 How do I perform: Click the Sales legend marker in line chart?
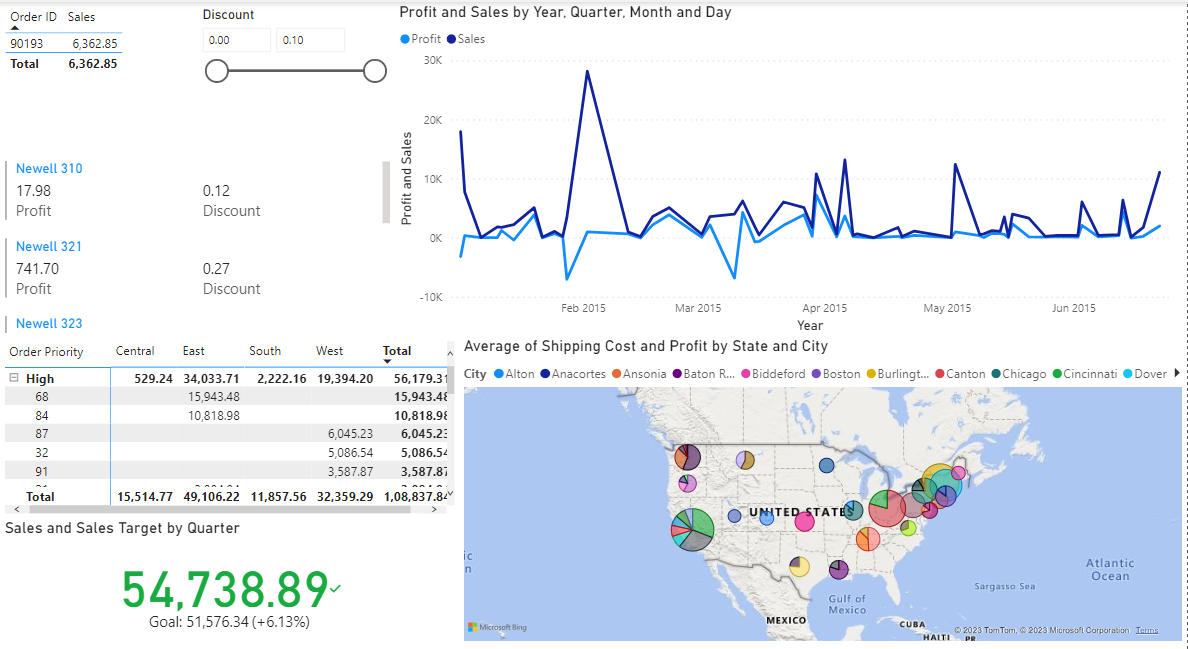point(452,39)
